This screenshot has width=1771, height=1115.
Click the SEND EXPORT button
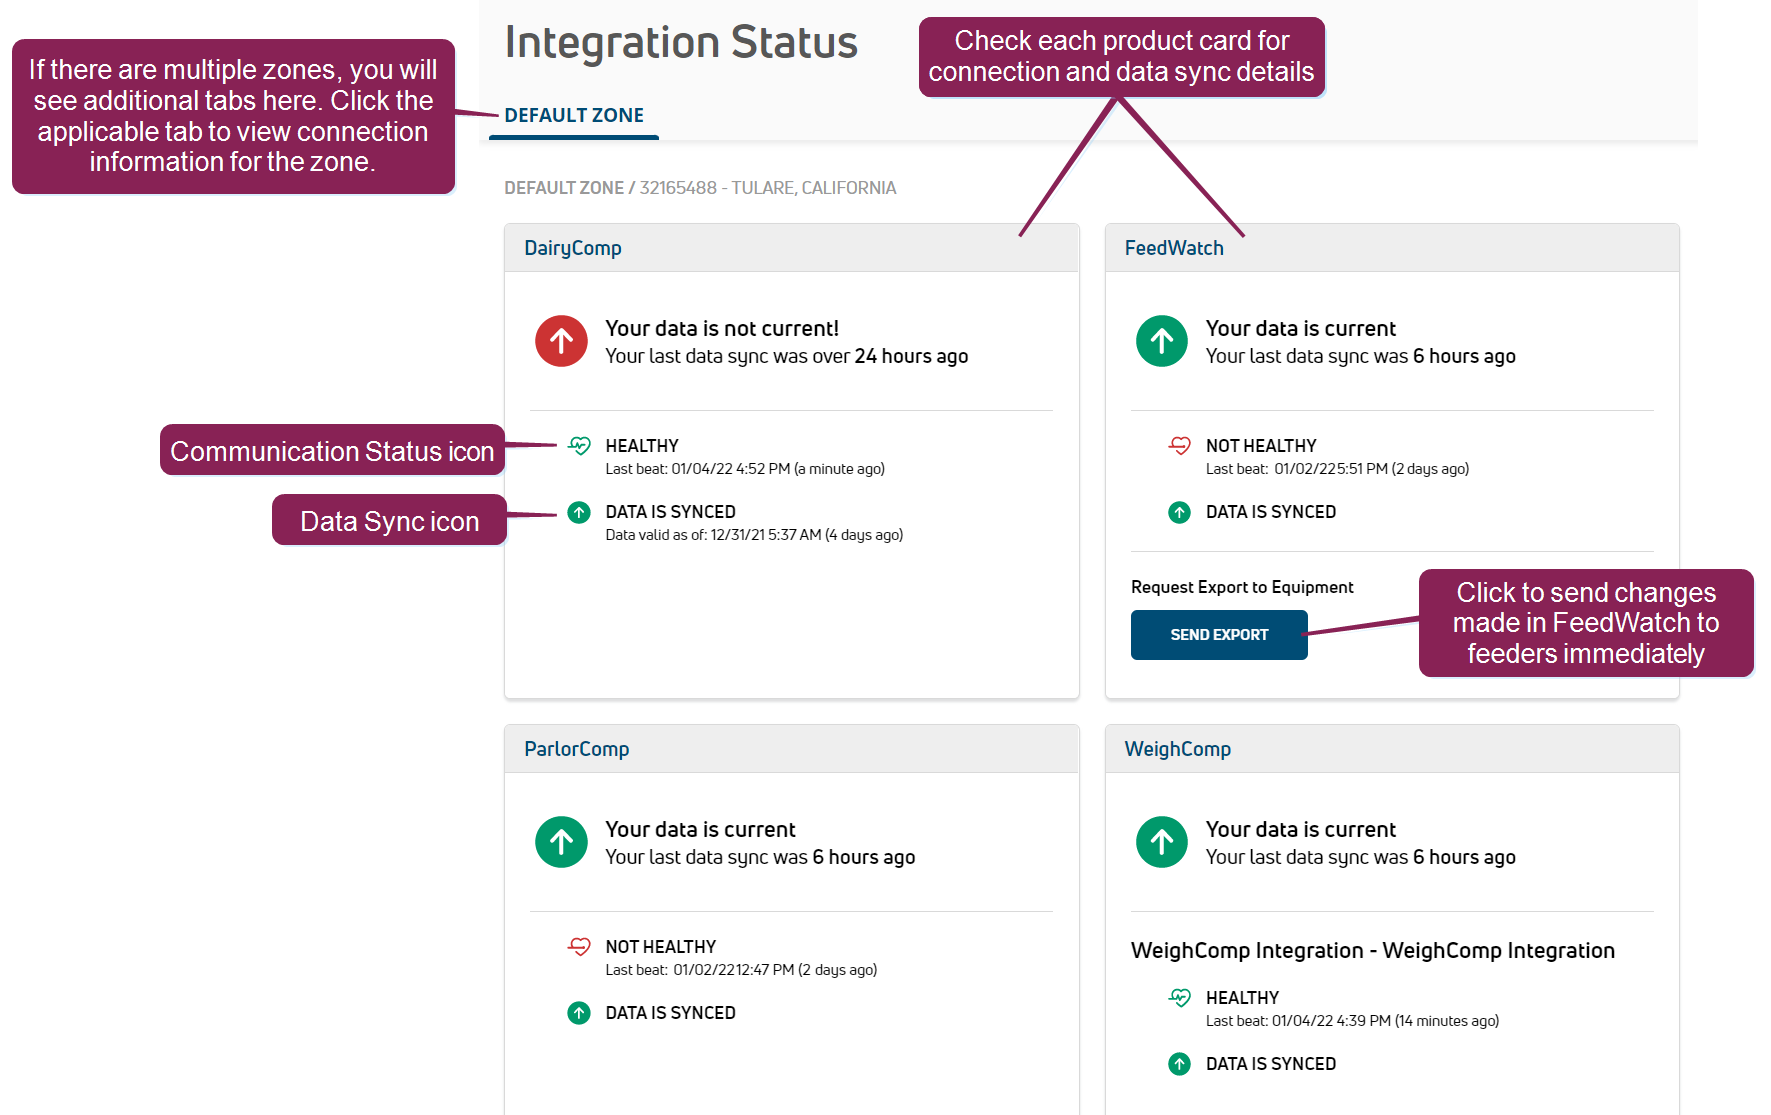point(1219,635)
